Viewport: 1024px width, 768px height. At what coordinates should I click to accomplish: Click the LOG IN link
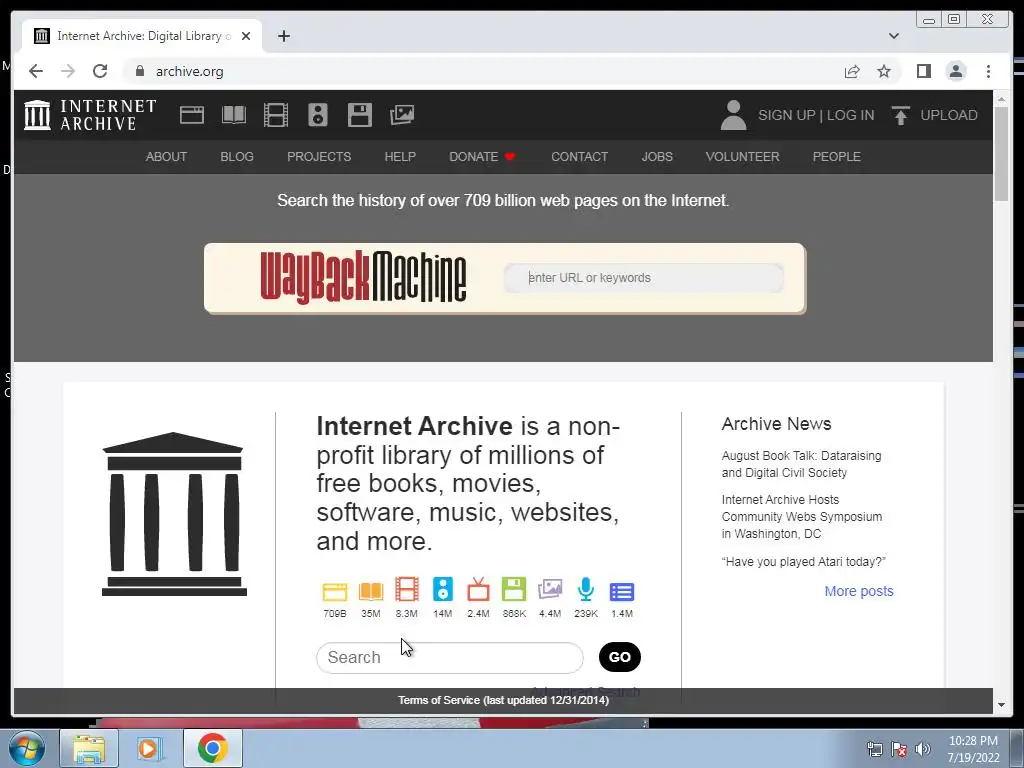[850, 115]
